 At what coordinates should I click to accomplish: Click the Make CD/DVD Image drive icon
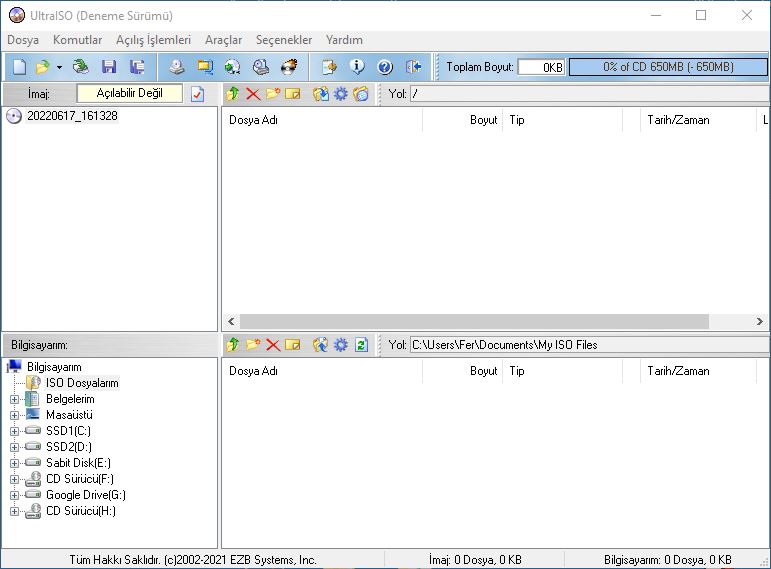(x=177, y=67)
